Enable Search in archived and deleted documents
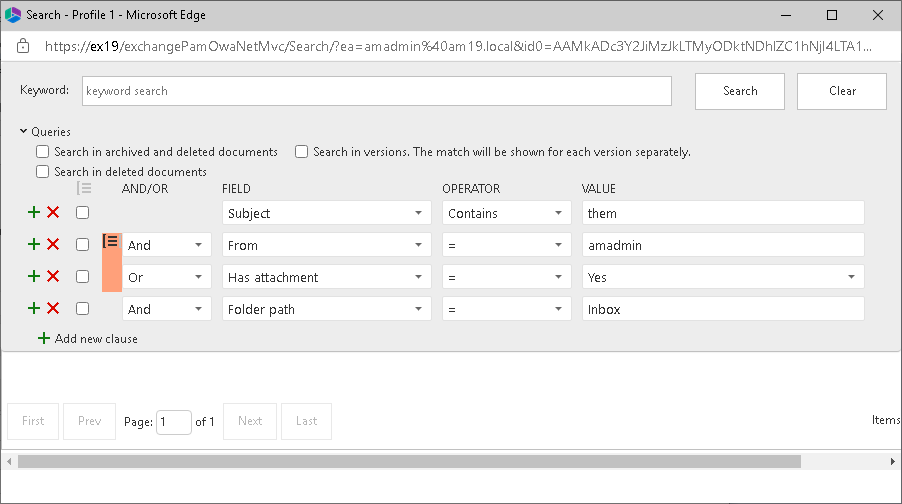The image size is (902, 504). pos(42,152)
